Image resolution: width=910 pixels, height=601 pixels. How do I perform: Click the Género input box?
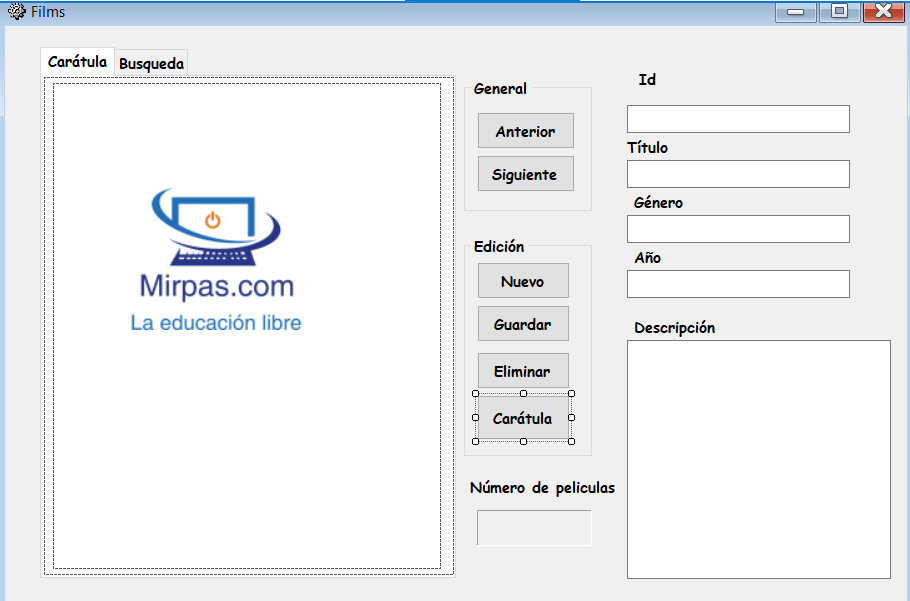tap(738, 229)
